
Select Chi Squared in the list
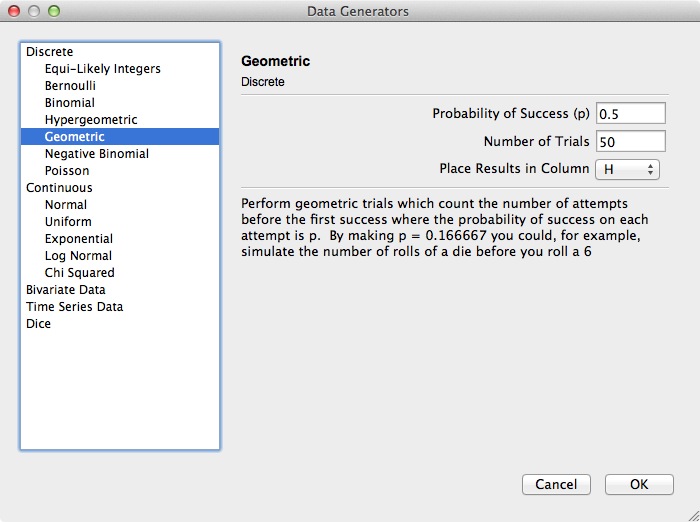click(79, 273)
